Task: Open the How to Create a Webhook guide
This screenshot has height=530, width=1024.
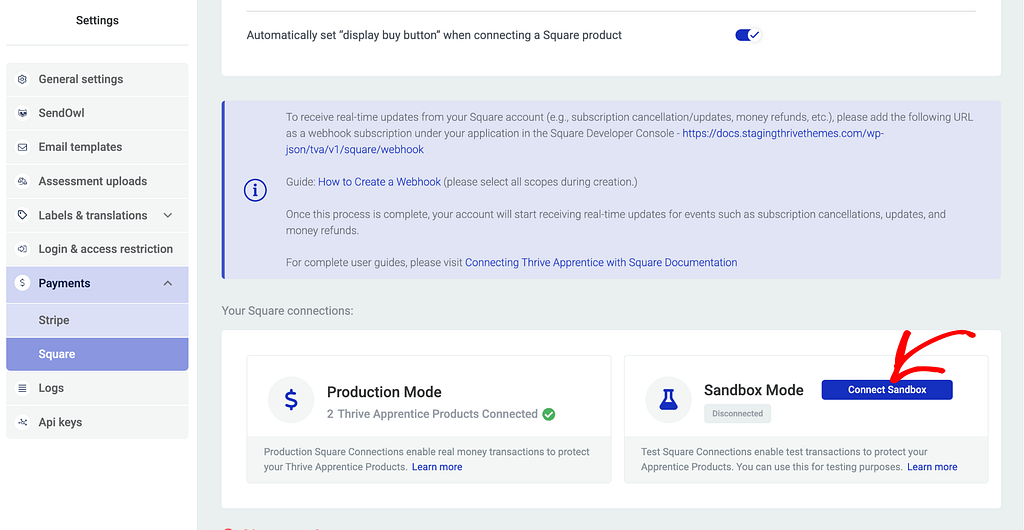Action: [x=378, y=182]
